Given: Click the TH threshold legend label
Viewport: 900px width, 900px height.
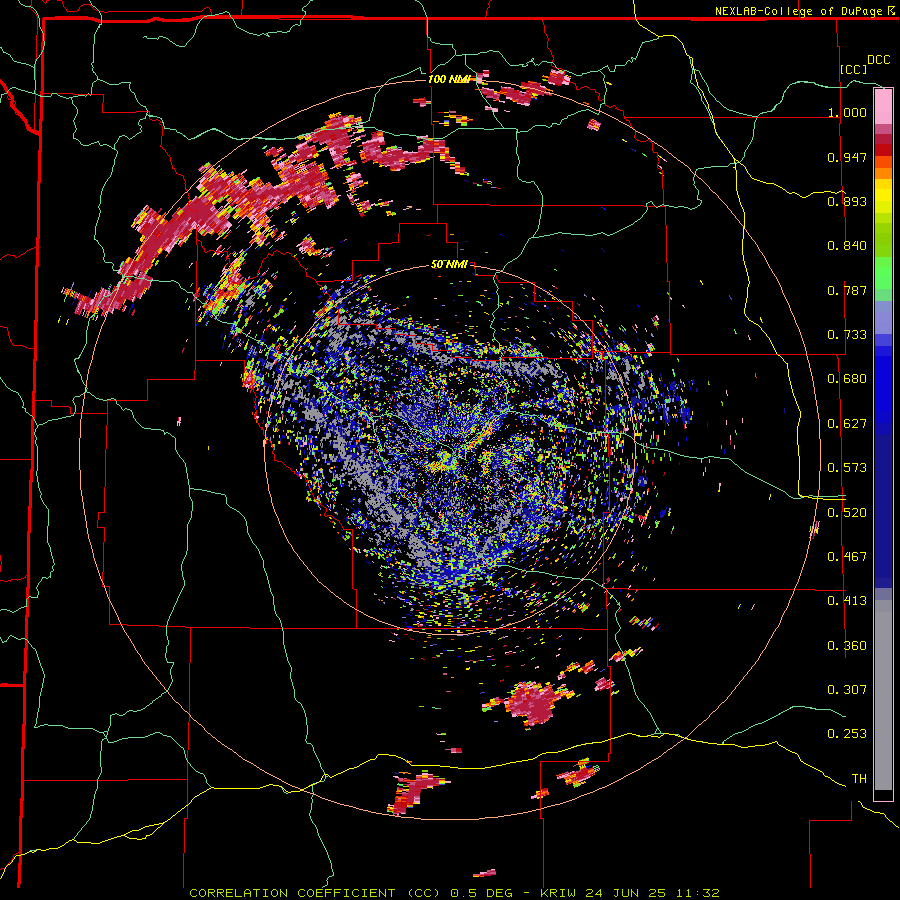Looking at the screenshot, I should 859,779.
